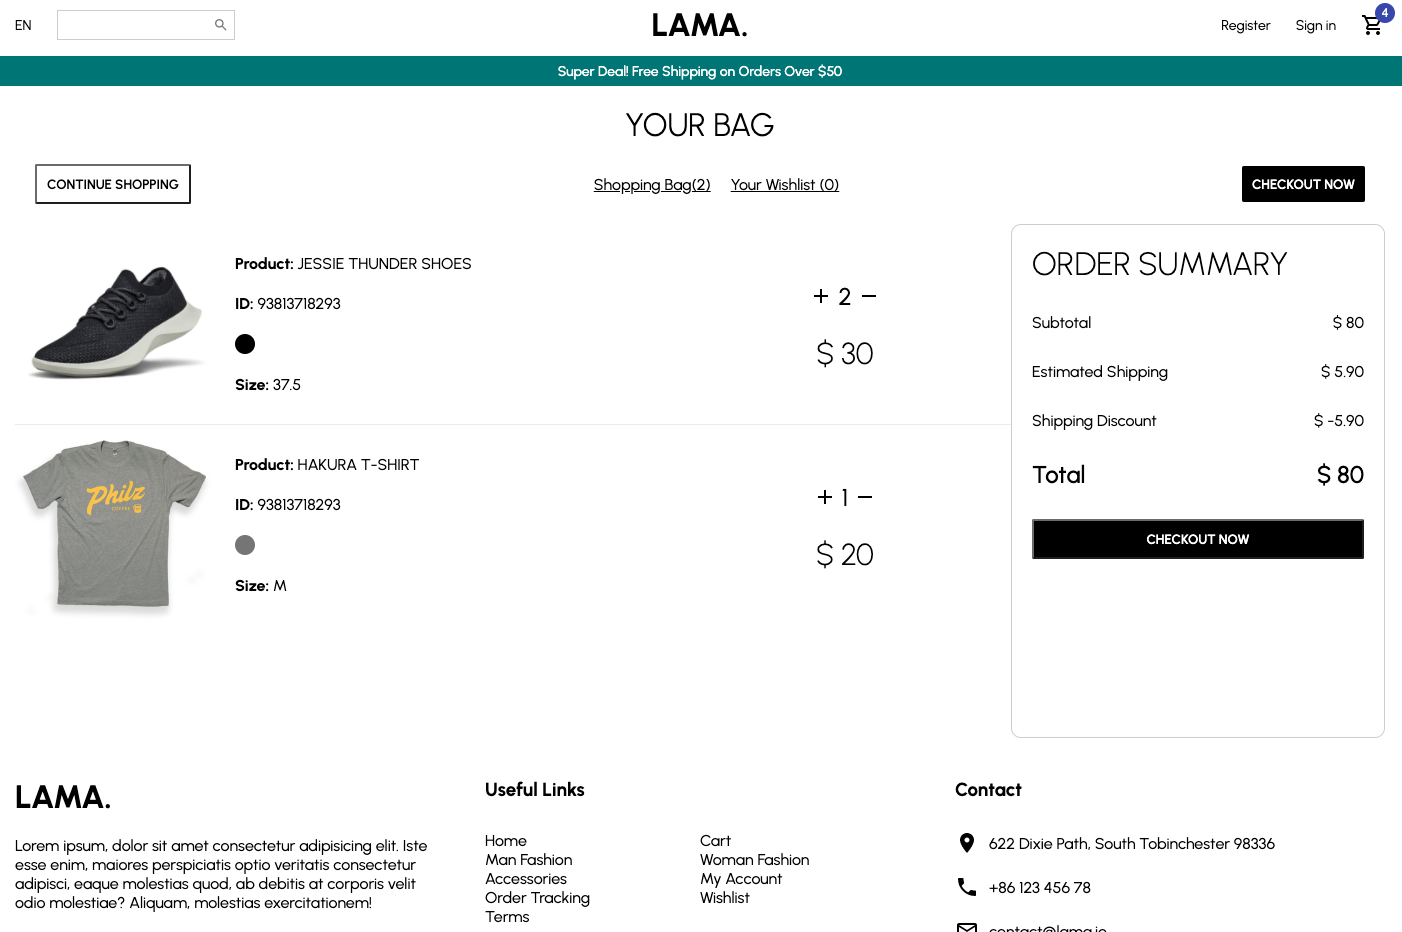
Task: Select the gray color swatch
Action: point(245,545)
